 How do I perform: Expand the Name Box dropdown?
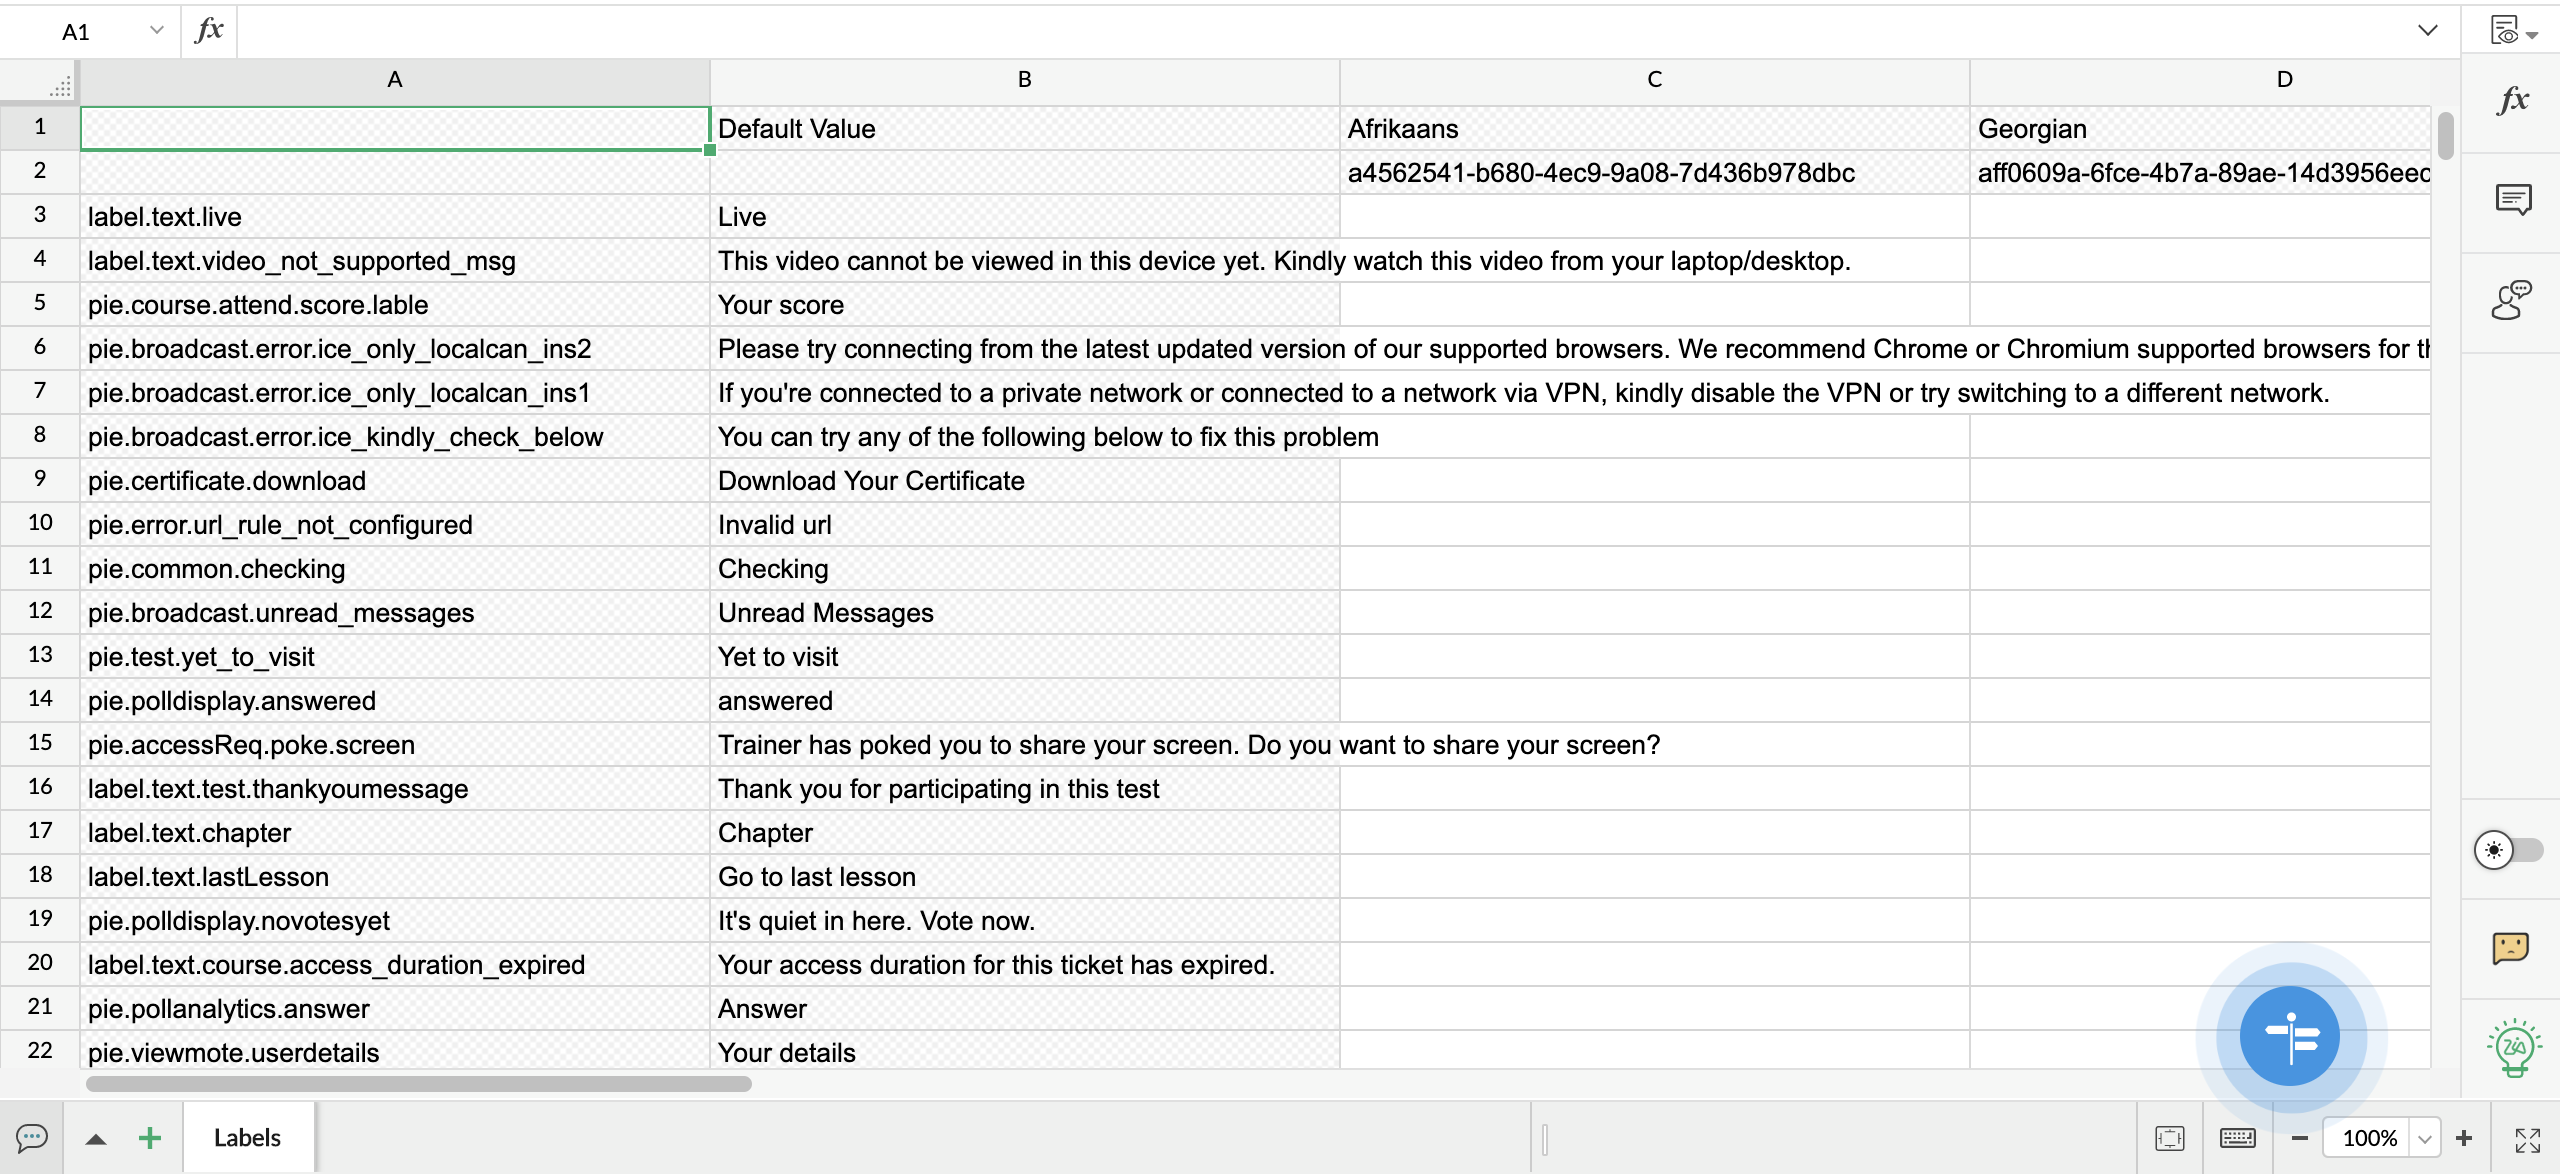coord(156,31)
